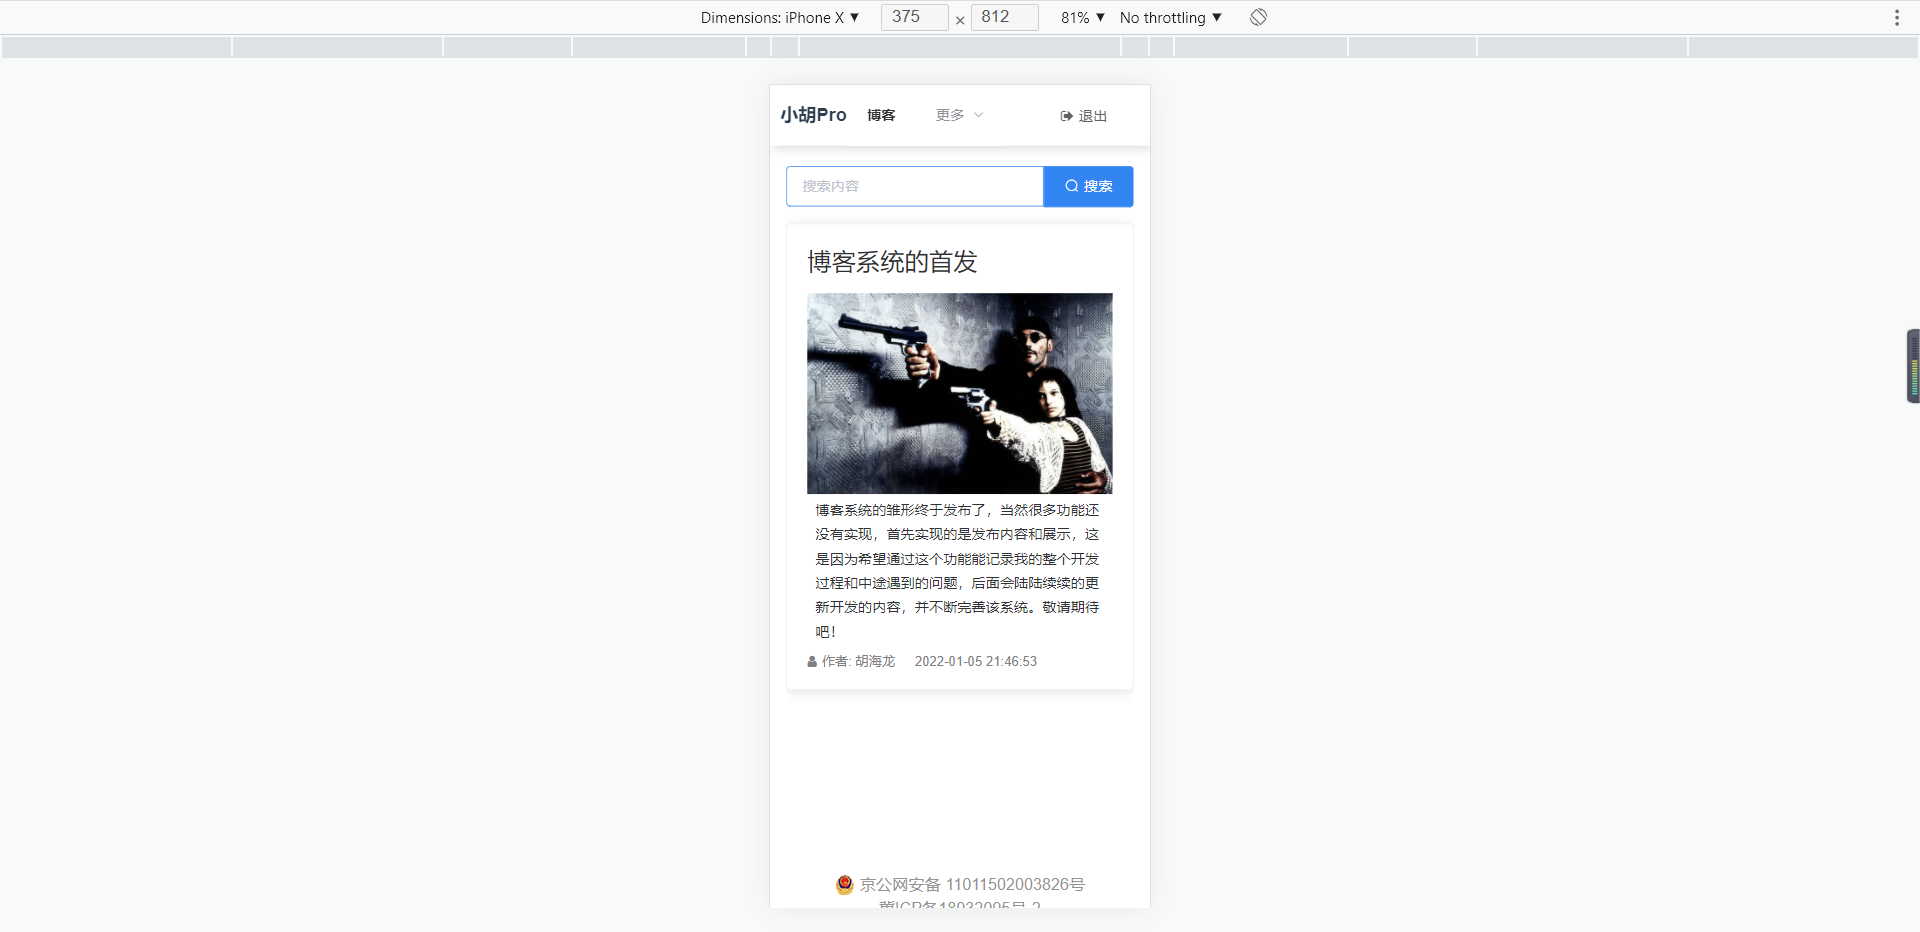Click the logout exit icon beside 退出
Viewport: 1920px width, 932px height.
pyautogui.click(x=1065, y=116)
